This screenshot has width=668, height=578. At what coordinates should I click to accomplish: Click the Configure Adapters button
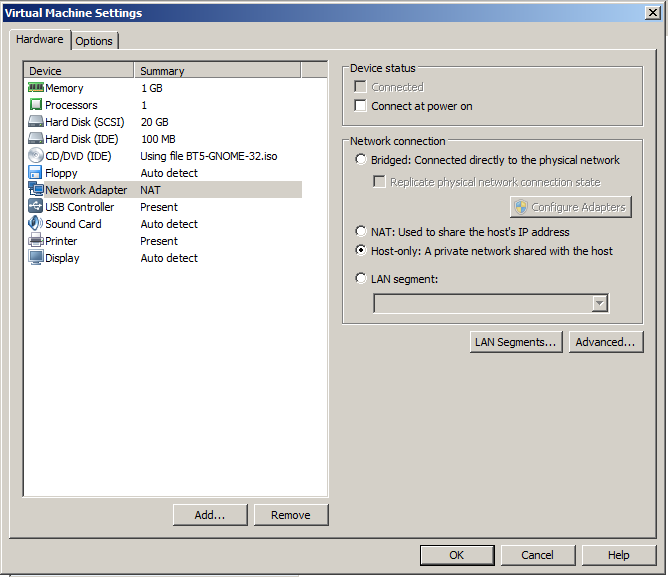pos(571,207)
